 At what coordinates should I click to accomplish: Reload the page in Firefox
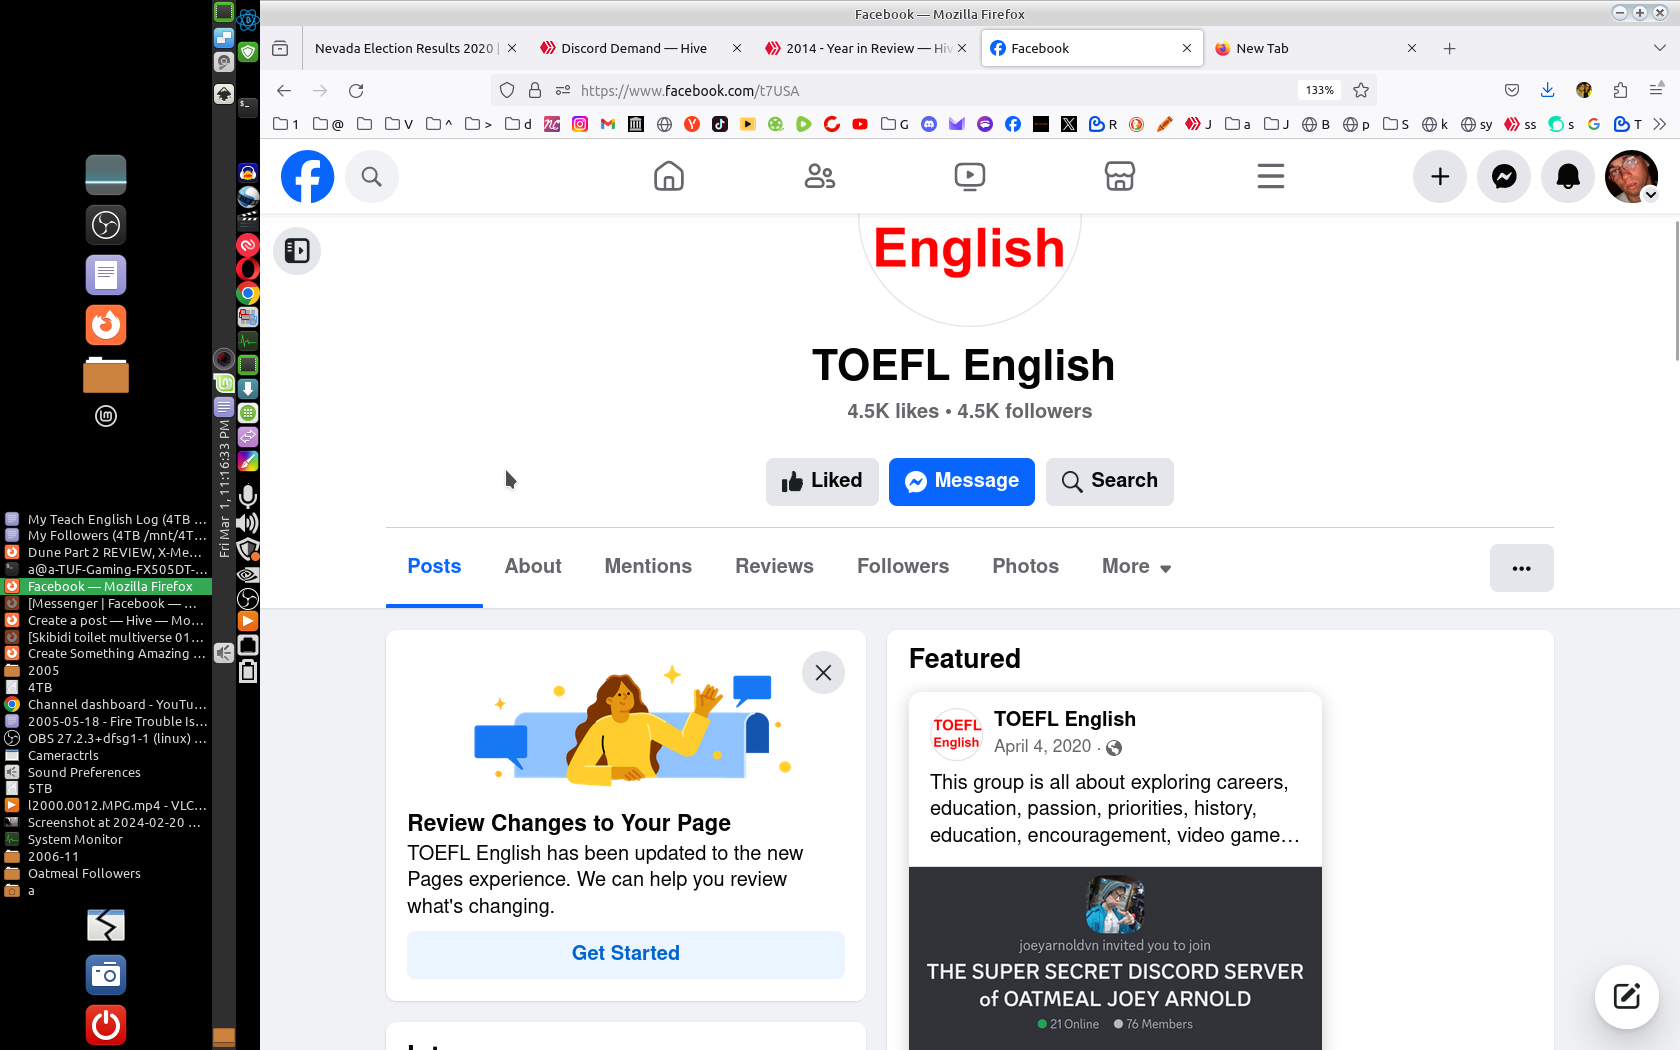pos(356,90)
